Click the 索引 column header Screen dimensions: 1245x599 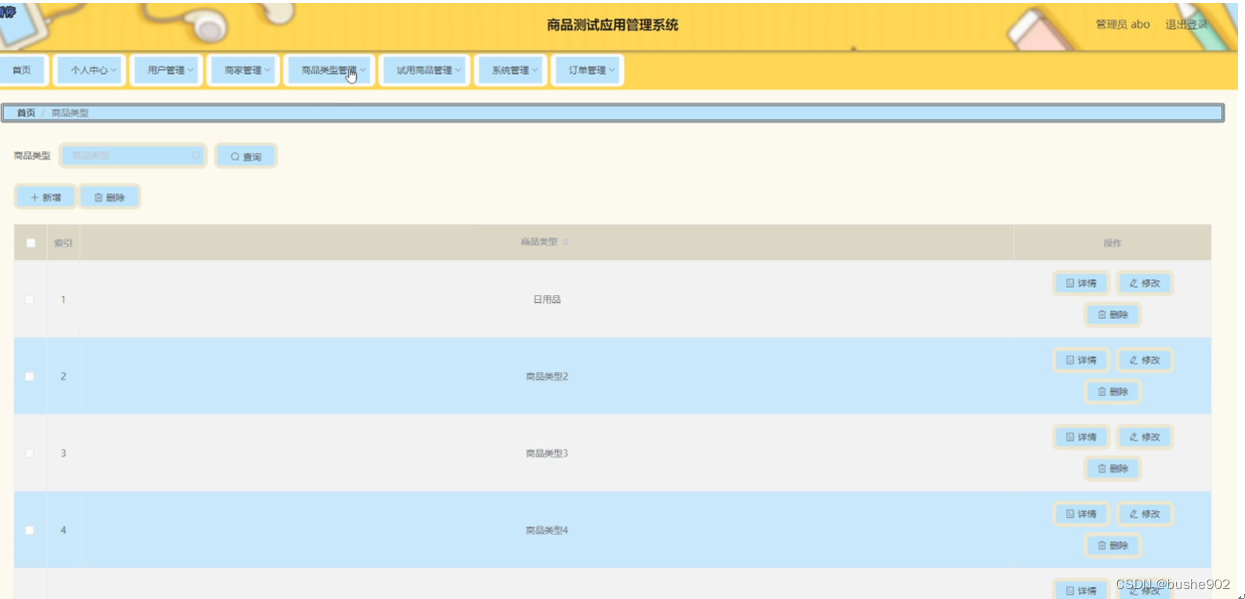coord(63,243)
